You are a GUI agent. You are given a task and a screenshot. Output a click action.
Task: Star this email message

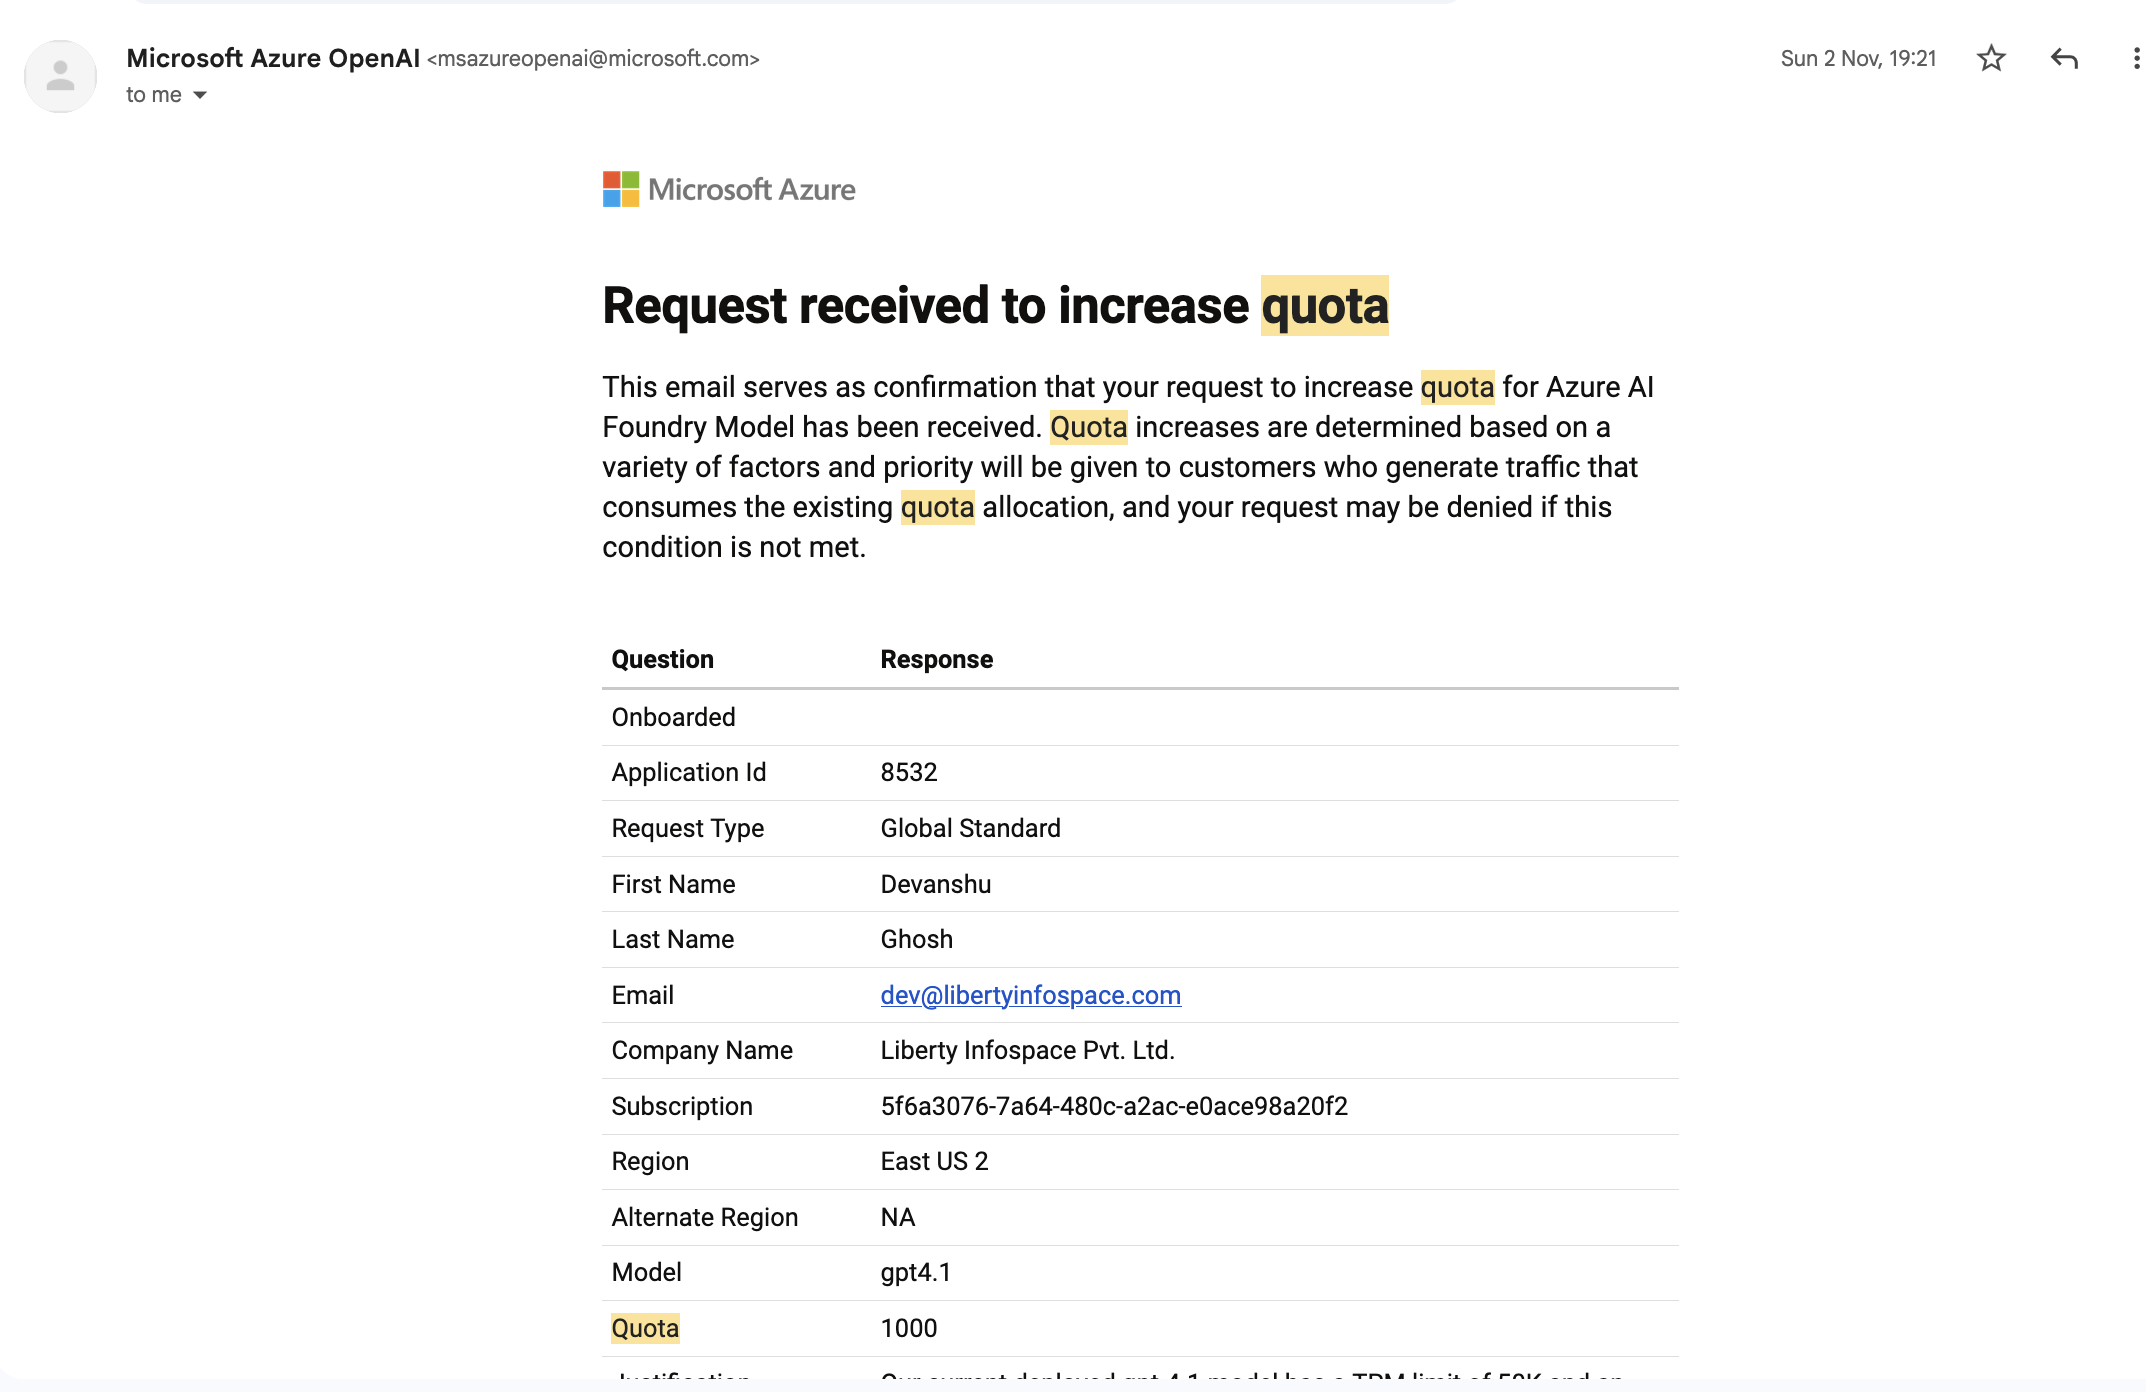tap(1991, 59)
